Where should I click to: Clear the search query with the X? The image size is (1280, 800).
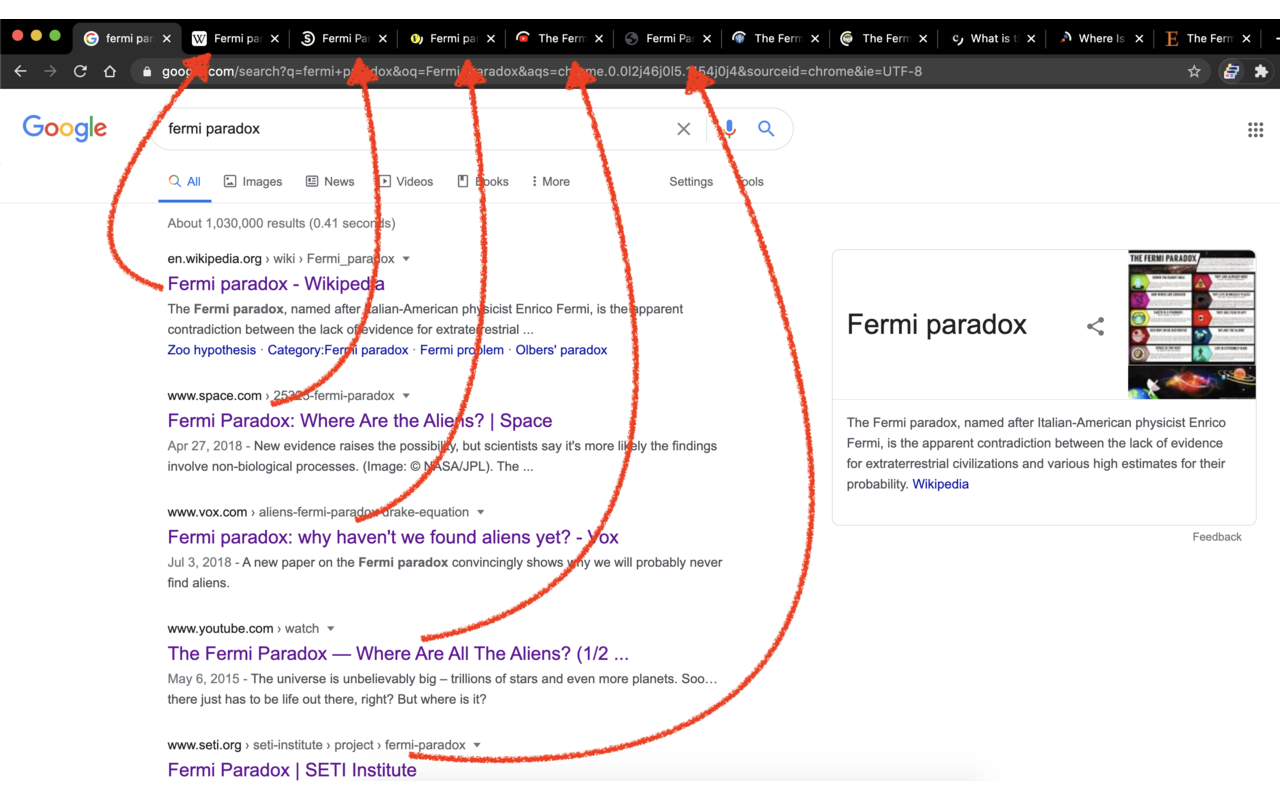pos(683,128)
